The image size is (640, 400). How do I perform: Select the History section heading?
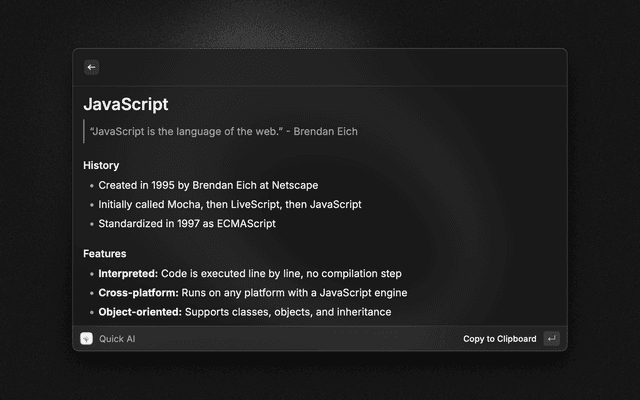[x=101, y=165]
